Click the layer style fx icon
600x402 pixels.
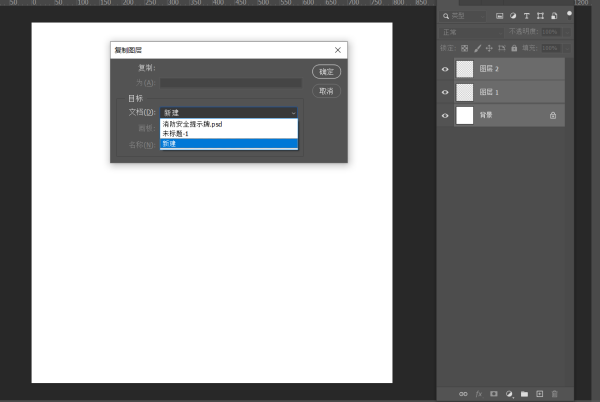(x=479, y=393)
